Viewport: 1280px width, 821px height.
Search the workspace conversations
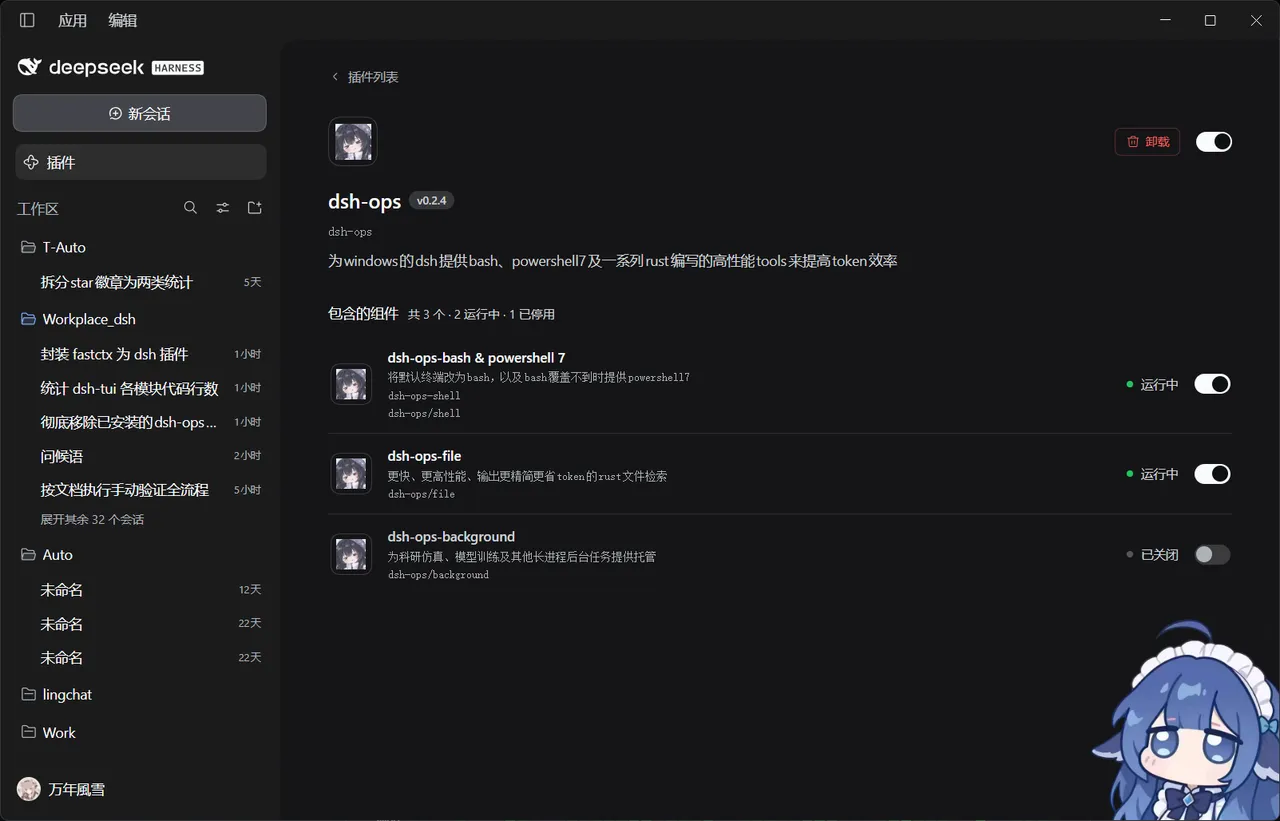(x=190, y=208)
